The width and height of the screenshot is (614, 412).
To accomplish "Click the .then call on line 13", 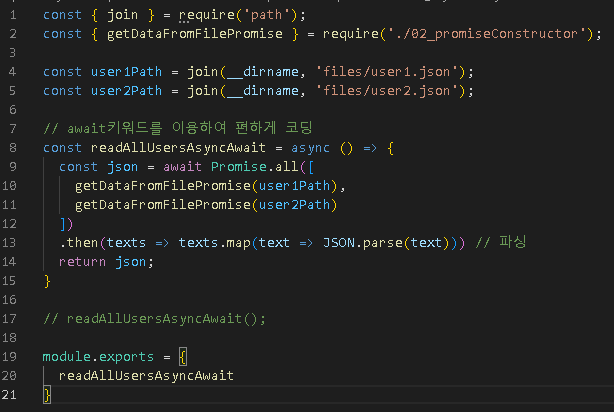I will click(79, 243).
